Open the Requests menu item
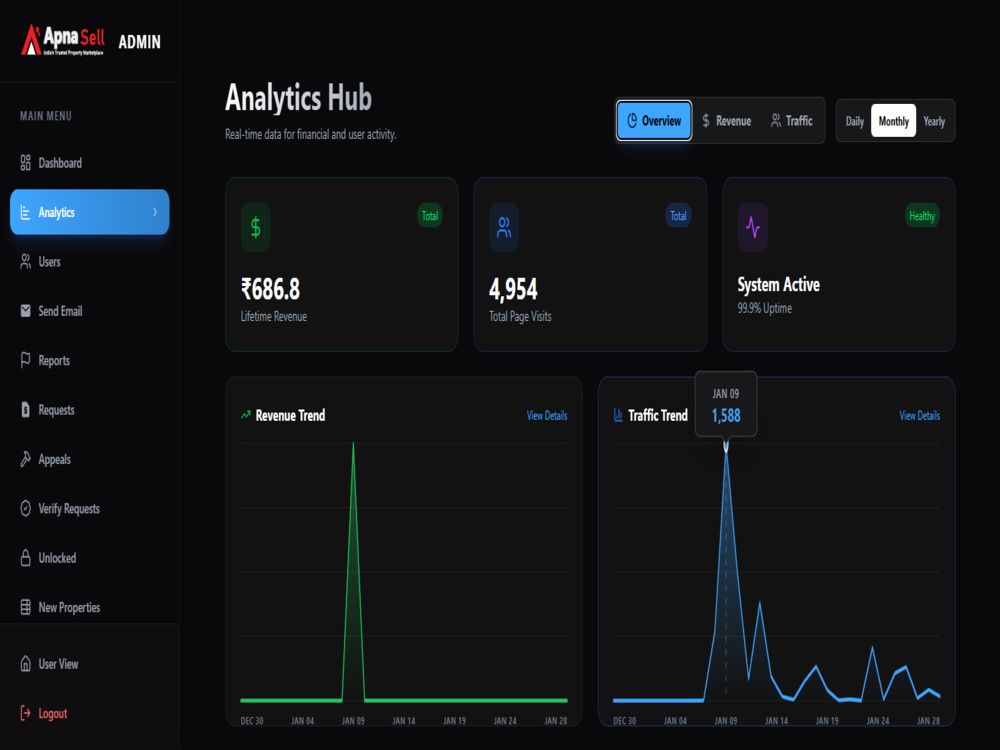The image size is (1000, 750). (89, 409)
